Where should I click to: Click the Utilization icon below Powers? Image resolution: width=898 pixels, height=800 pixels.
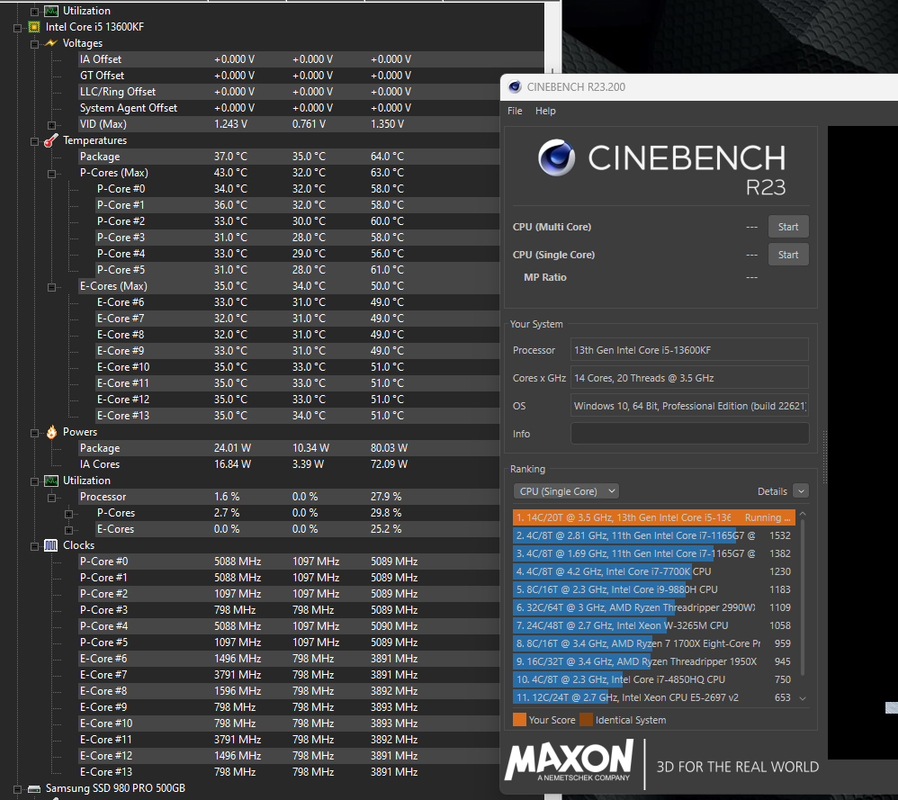coord(52,480)
